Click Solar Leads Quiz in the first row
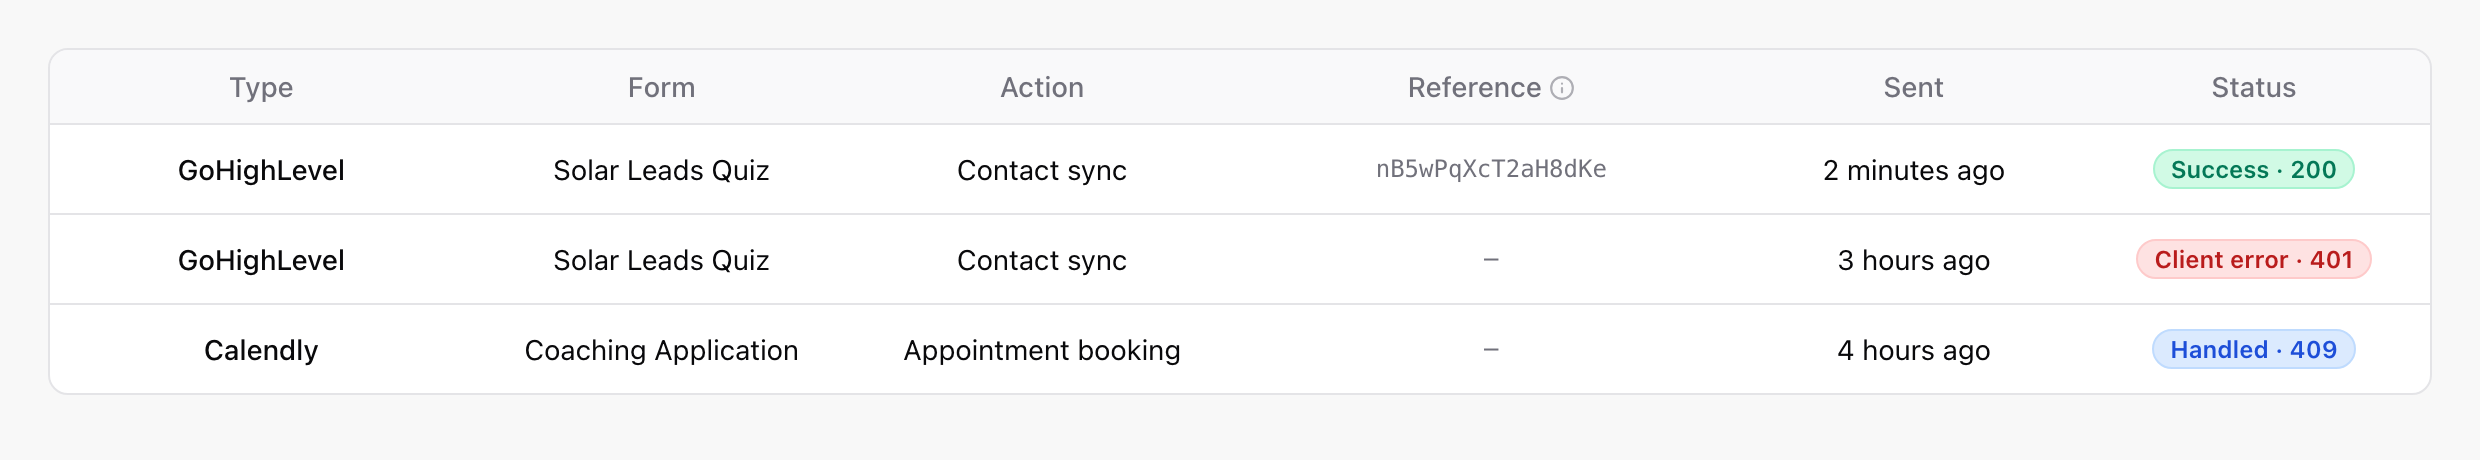 click(x=661, y=170)
